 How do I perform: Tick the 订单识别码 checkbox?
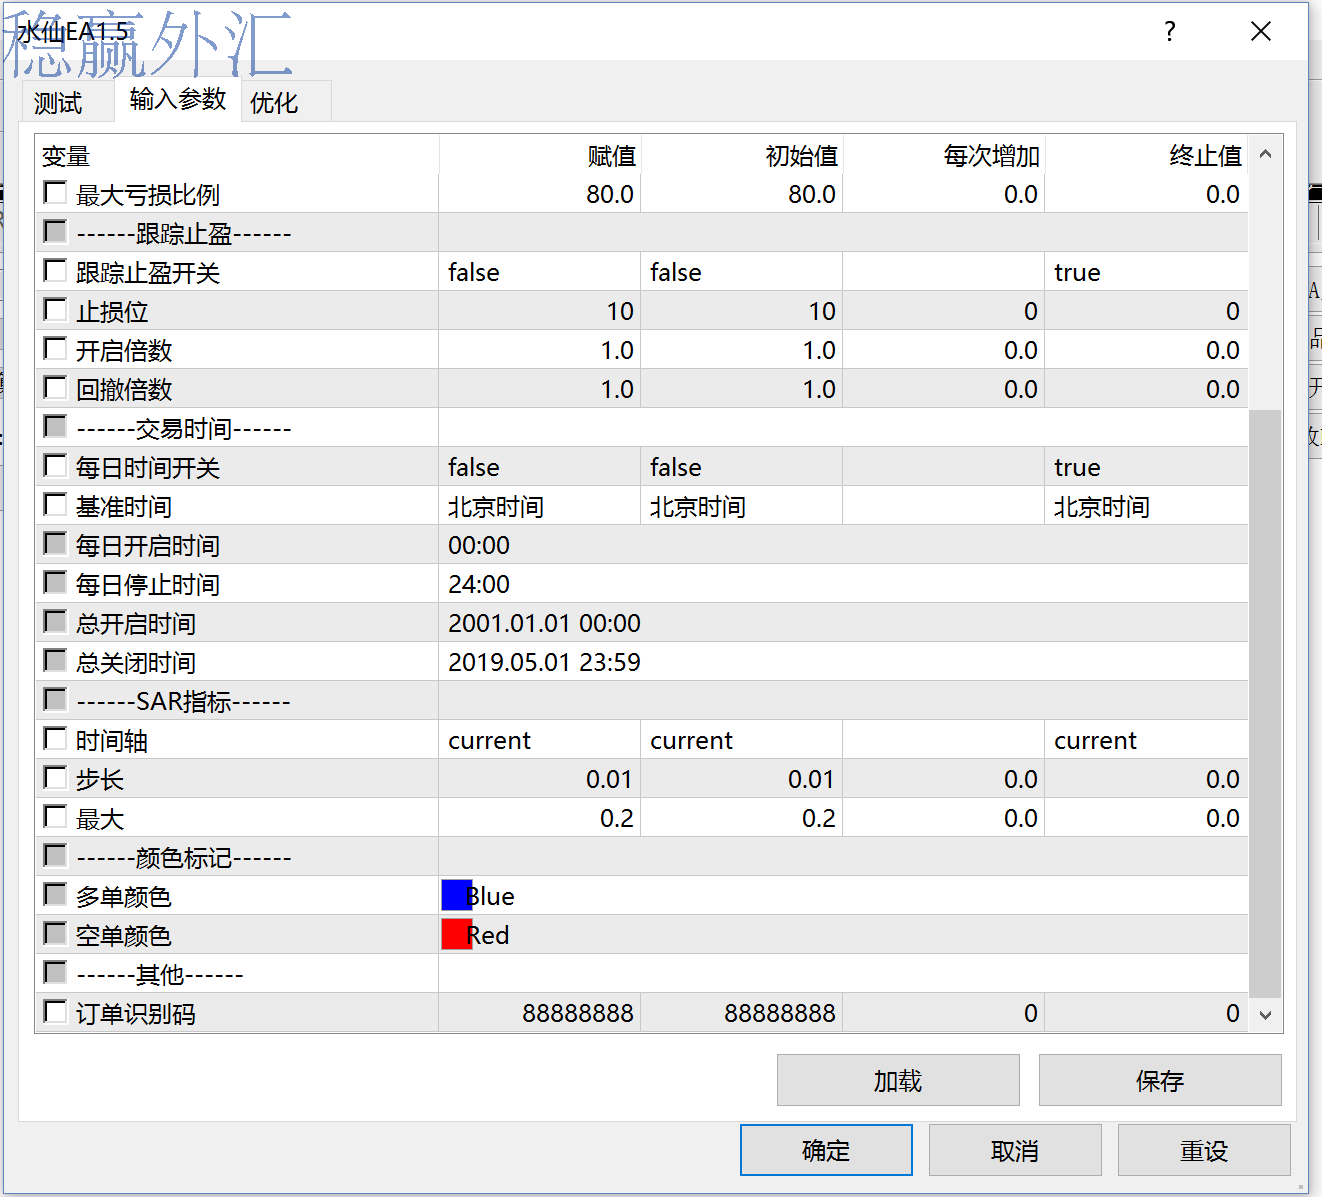point(56,1012)
